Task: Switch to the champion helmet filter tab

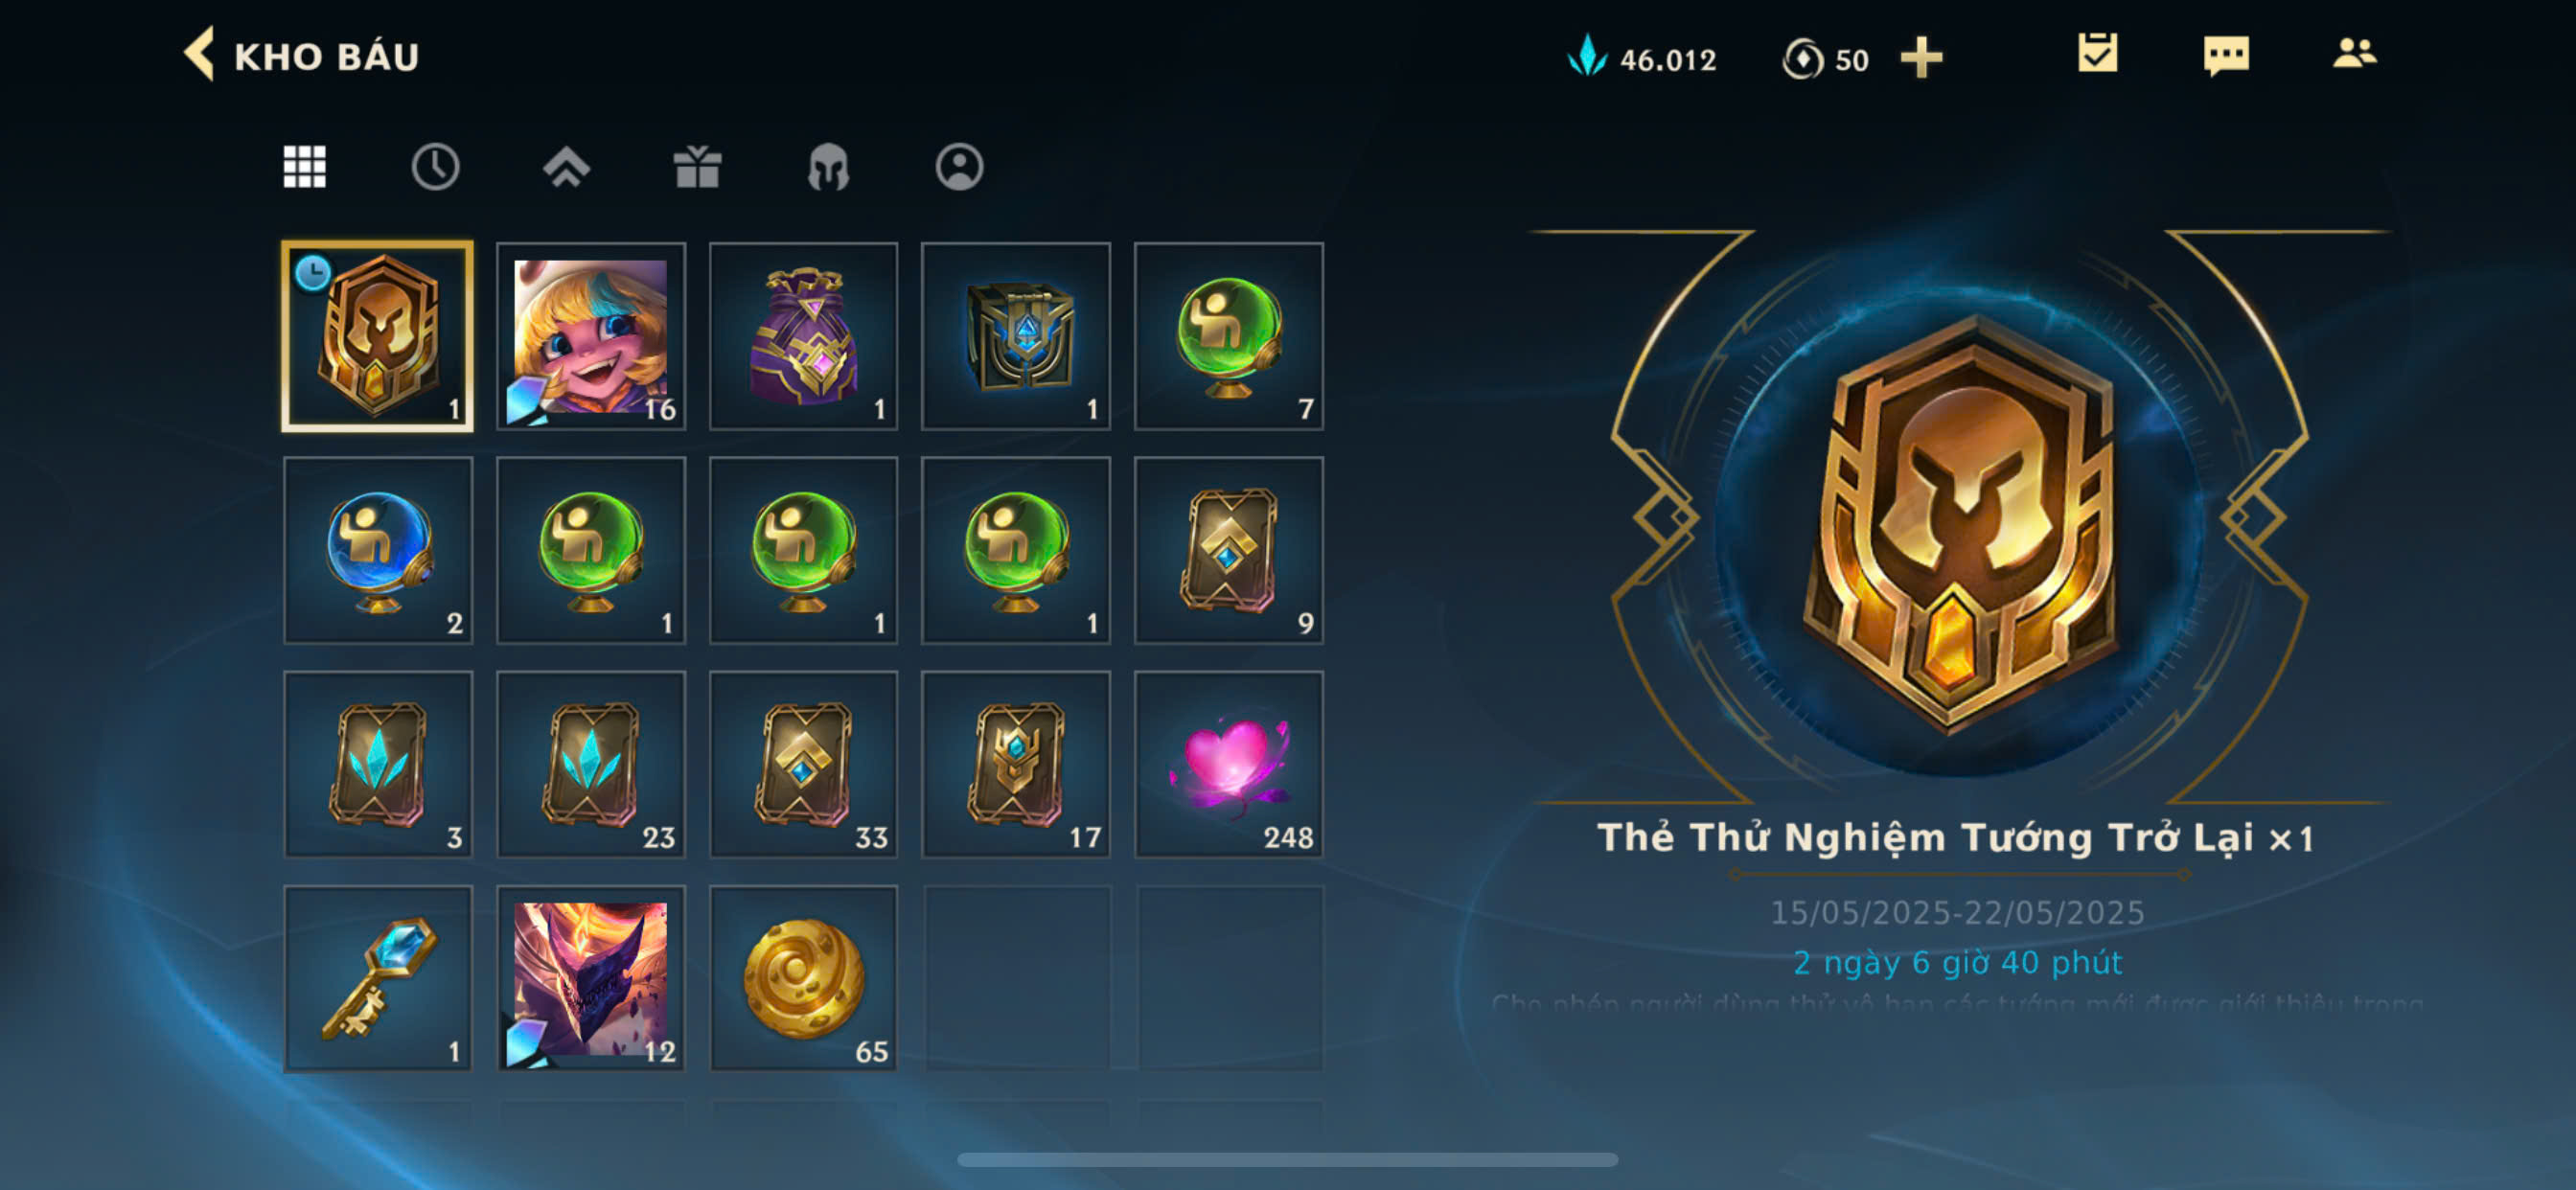Action: (x=828, y=167)
